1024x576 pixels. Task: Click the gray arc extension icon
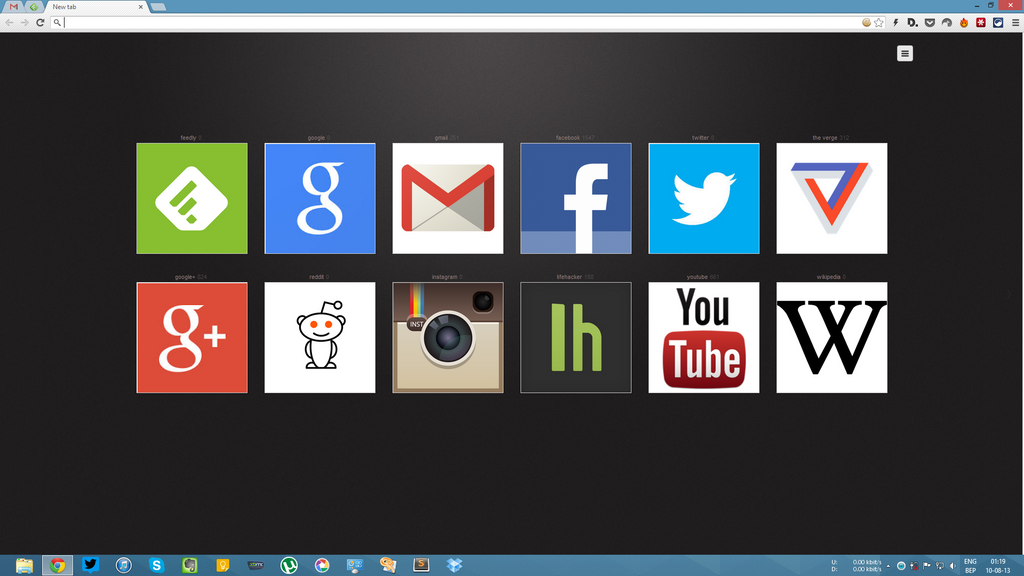tap(947, 23)
